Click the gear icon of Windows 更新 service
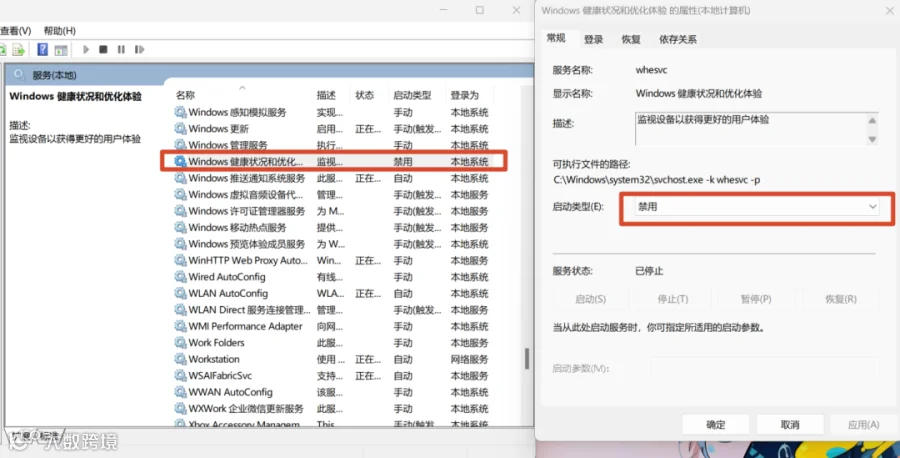This screenshot has height=458, width=900. (180, 129)
